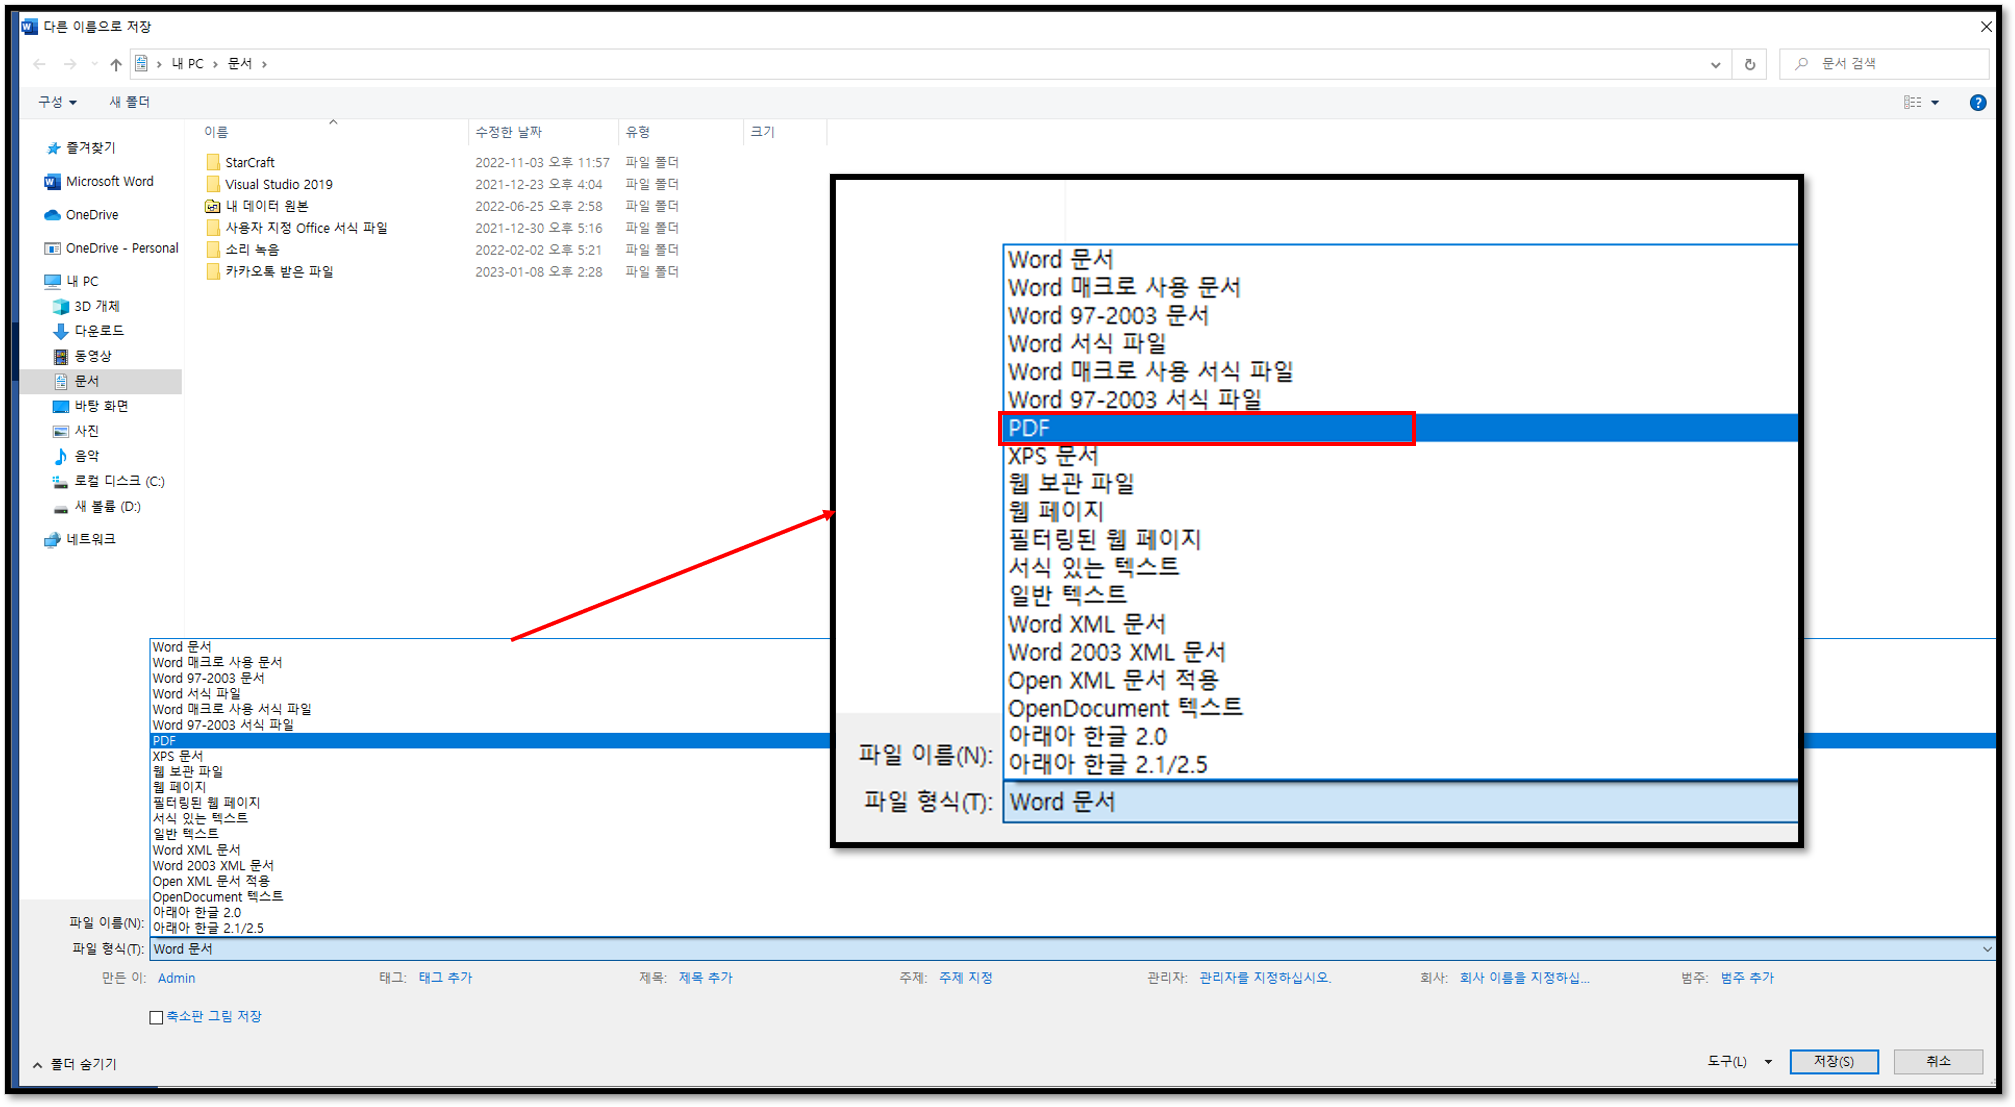
Task: Open the 음악 folder in sidebar
Action: [76, 456]
